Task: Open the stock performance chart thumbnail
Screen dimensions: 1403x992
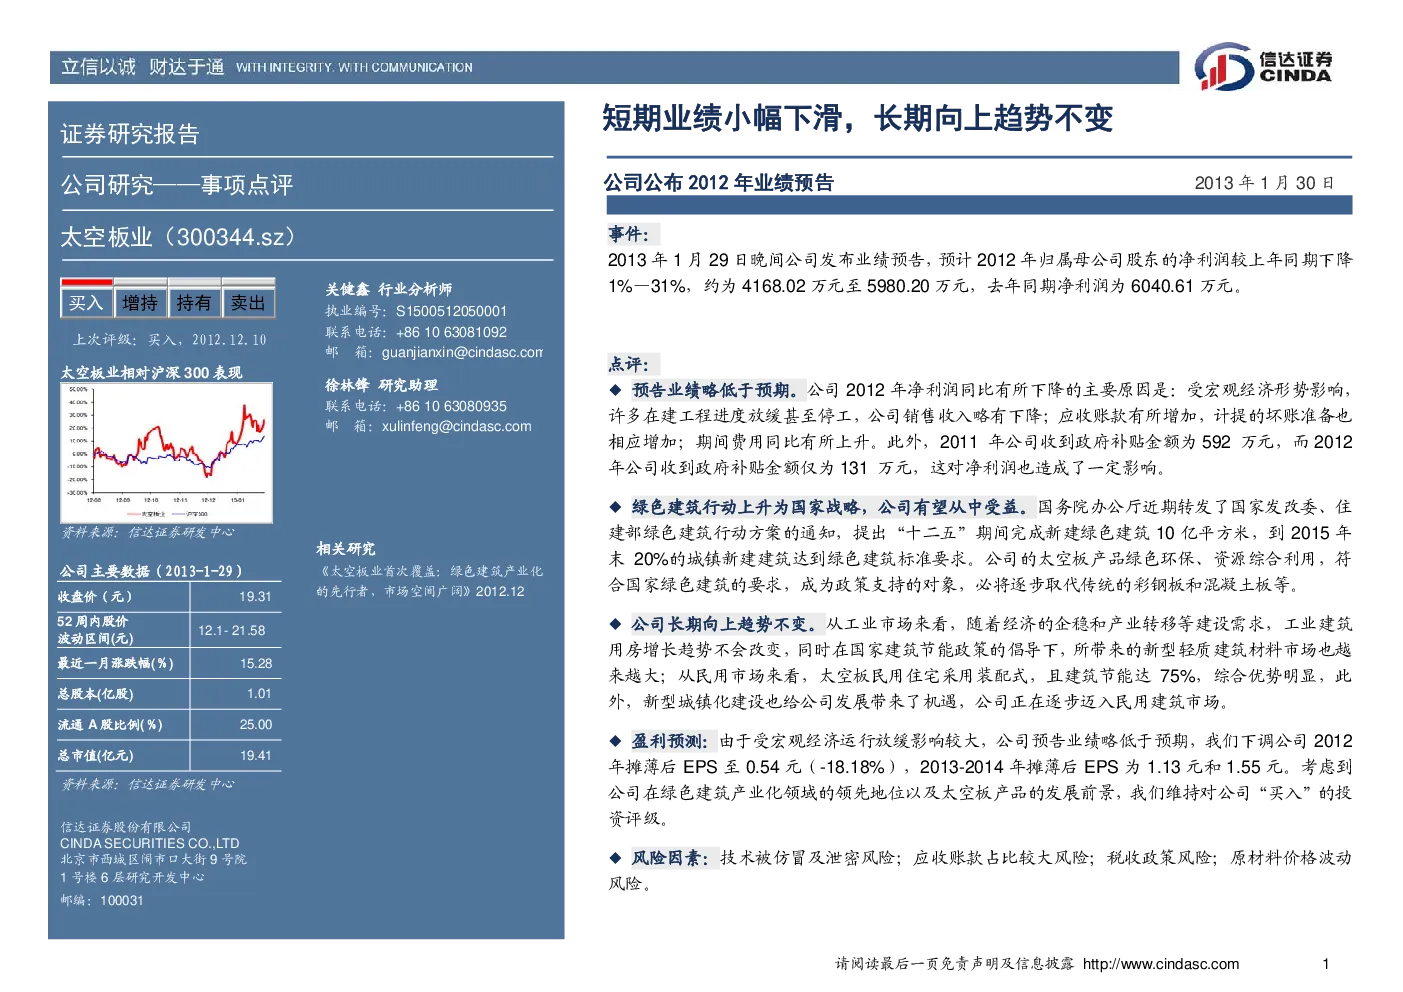Action: point(167,452)
